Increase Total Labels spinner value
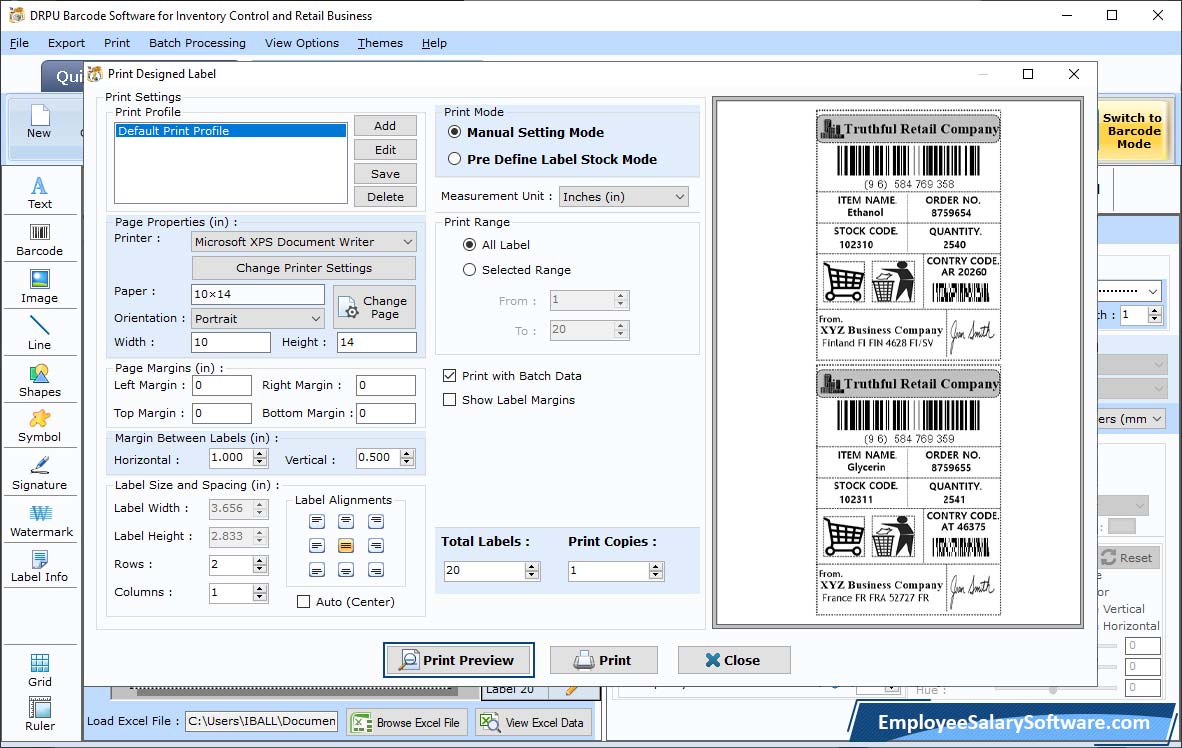The image size is (1182, 748). (532, 566)
